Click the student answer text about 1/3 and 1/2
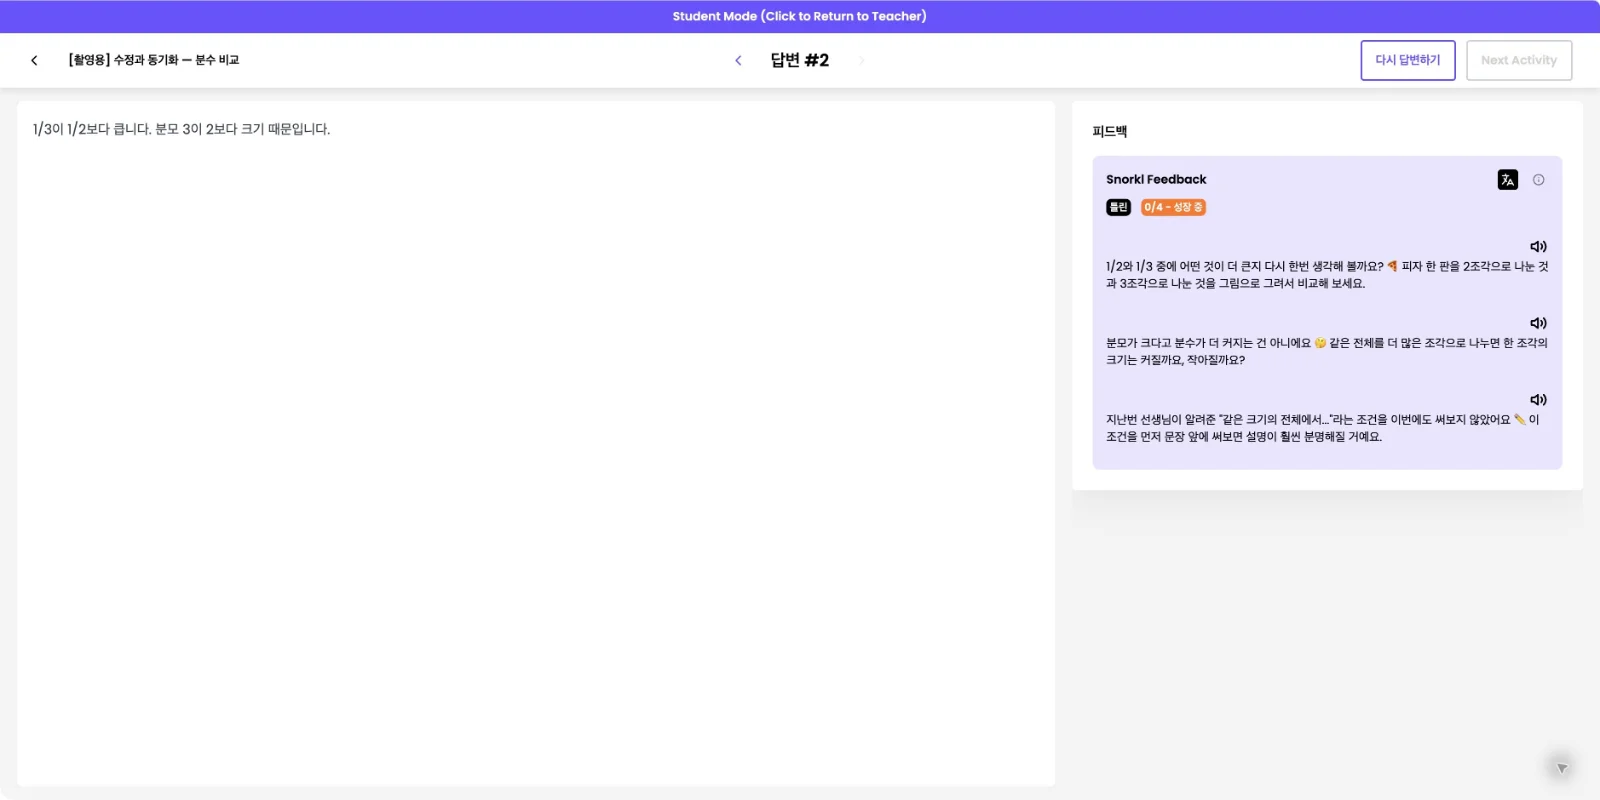 click(x=181, y=129)
